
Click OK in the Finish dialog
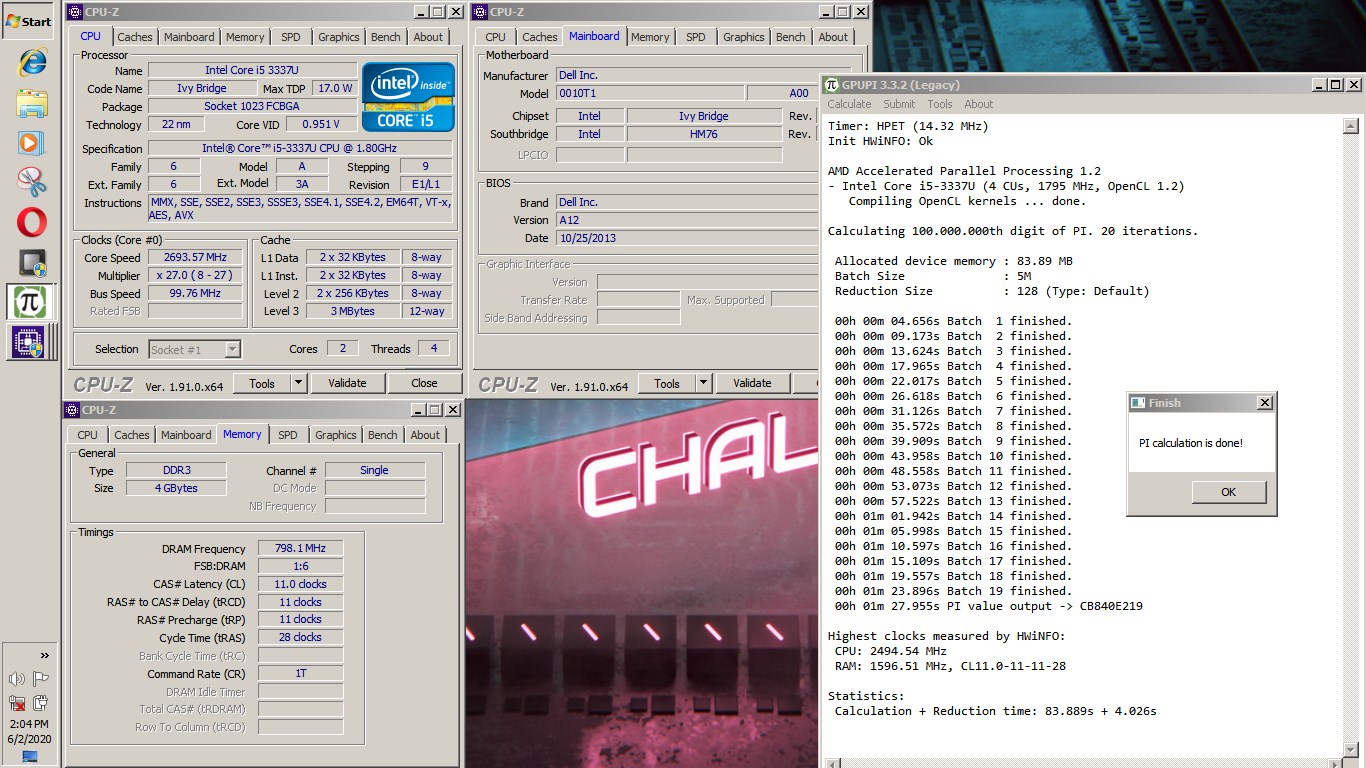[x=1228, y=492]
